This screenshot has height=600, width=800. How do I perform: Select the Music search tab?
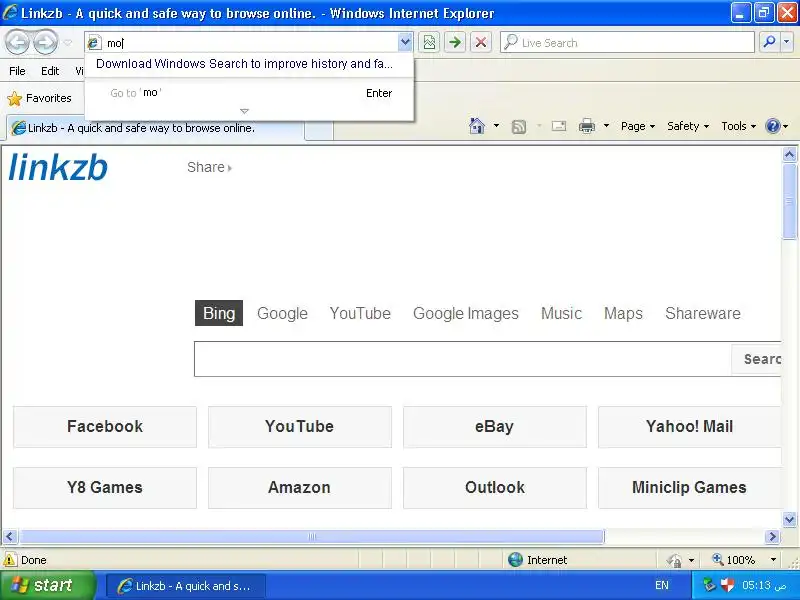point(561,313)
